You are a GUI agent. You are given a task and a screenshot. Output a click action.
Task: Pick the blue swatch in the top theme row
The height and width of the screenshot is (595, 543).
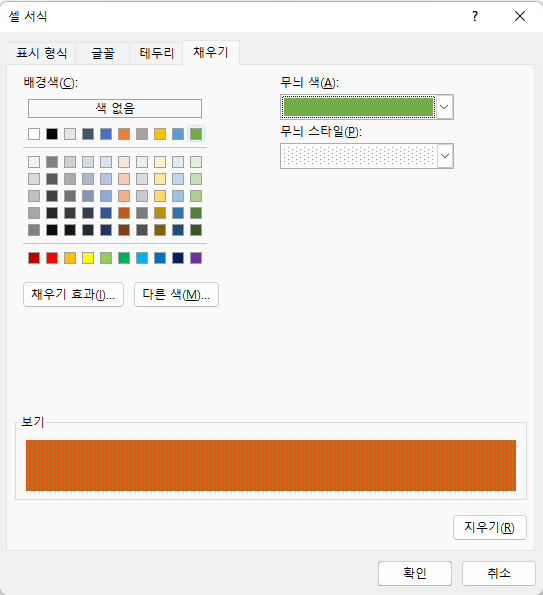point(106,134)
